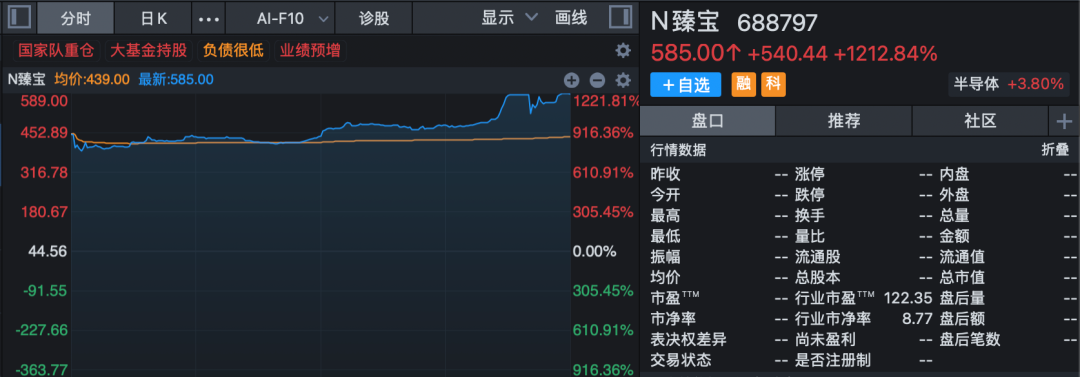Click the 最新:585.00 legend label
The height and width of the screenshot is (377, 1080).
(176, 79)
